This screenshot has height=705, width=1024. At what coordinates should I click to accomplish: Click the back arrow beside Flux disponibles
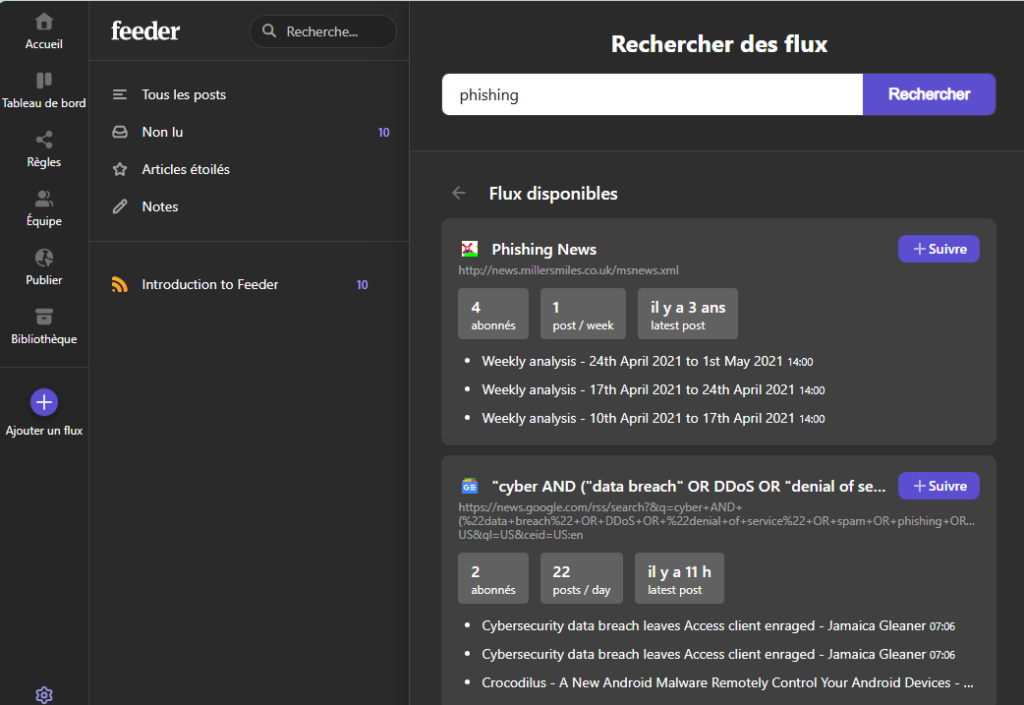(x=459, y=193)
